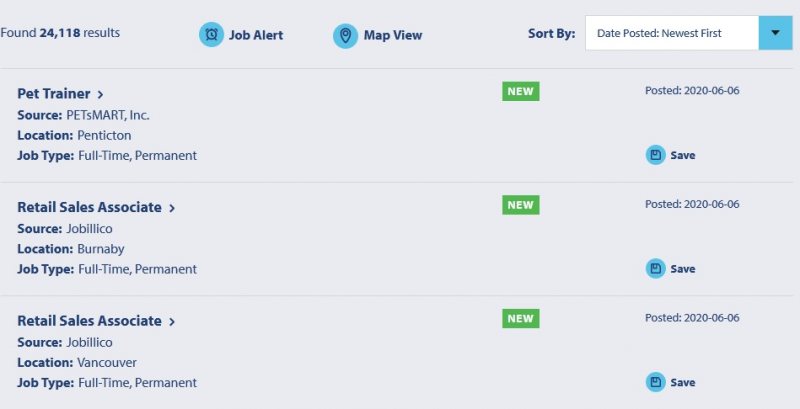800x409 pixels.
Task: Click the Job Alert alarm clock icon
Action: click(211, 35)
